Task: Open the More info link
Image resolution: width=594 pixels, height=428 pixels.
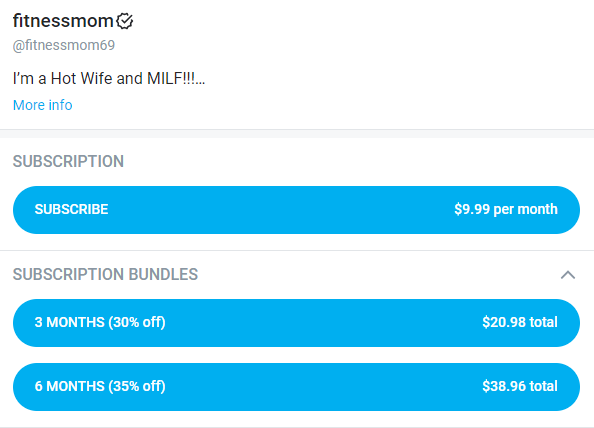Action: tap(42, 105)
